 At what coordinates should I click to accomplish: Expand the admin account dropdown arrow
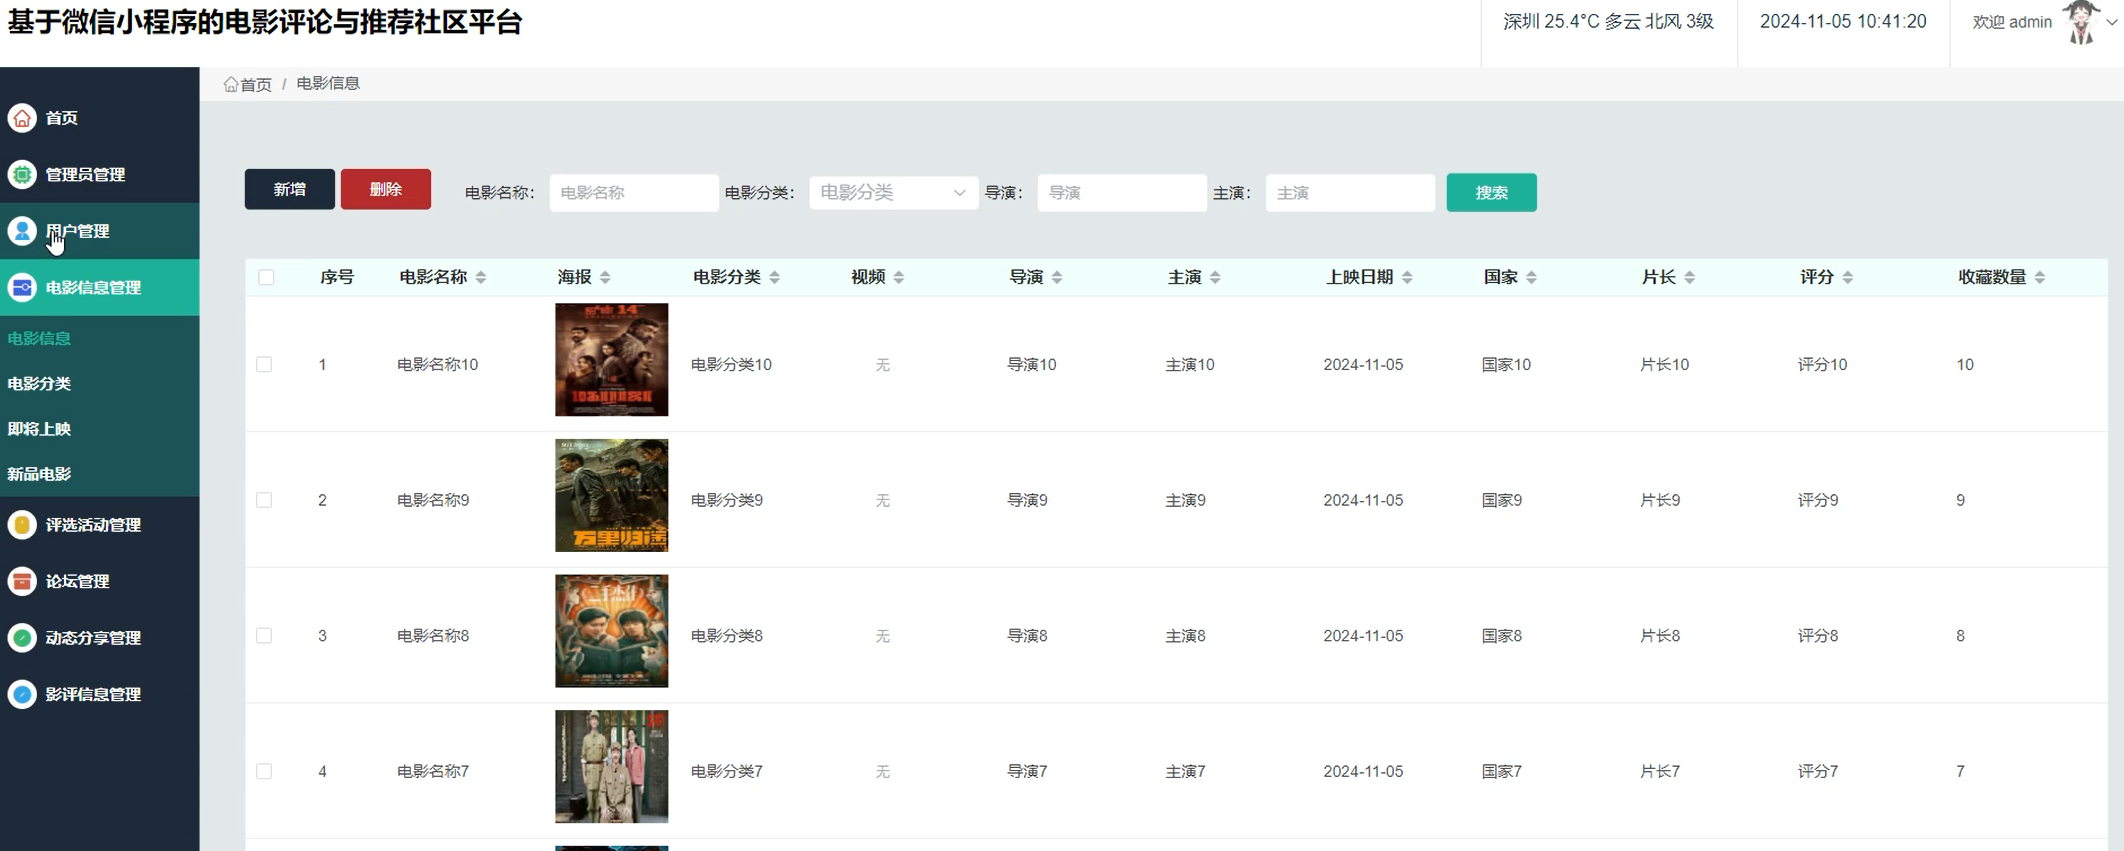pyautogui.click(x=2111, y=22)
